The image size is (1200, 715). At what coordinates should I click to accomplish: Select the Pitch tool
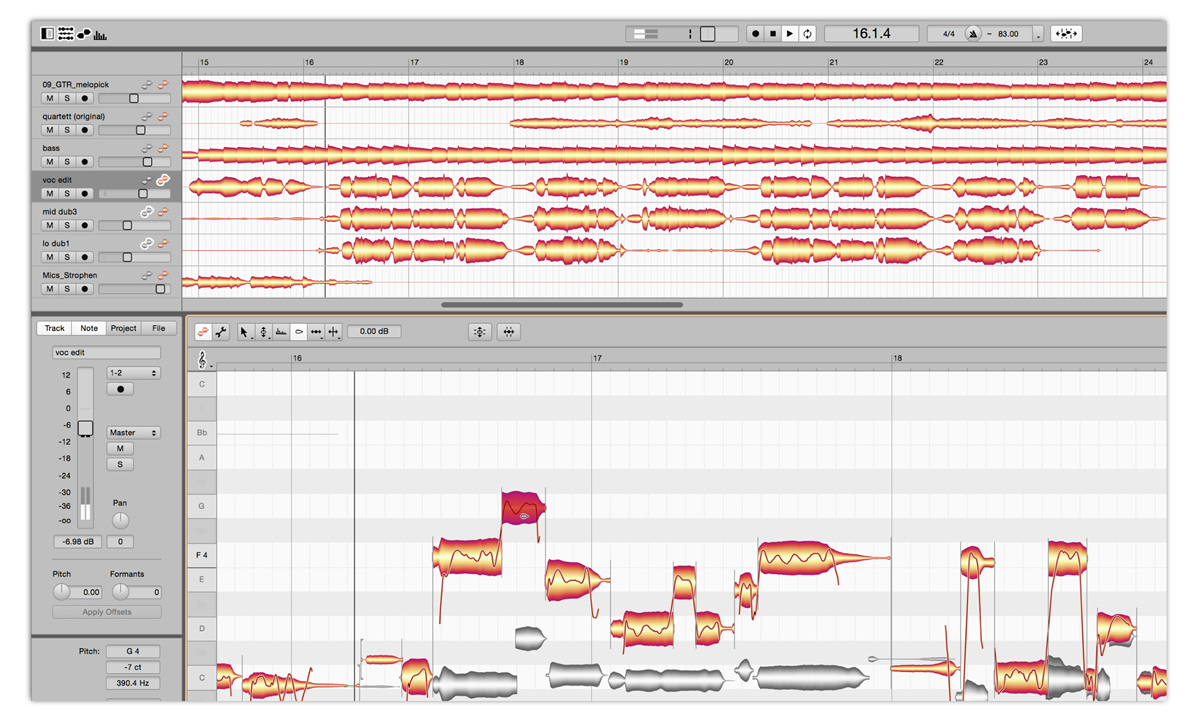[x=263, y=331]
